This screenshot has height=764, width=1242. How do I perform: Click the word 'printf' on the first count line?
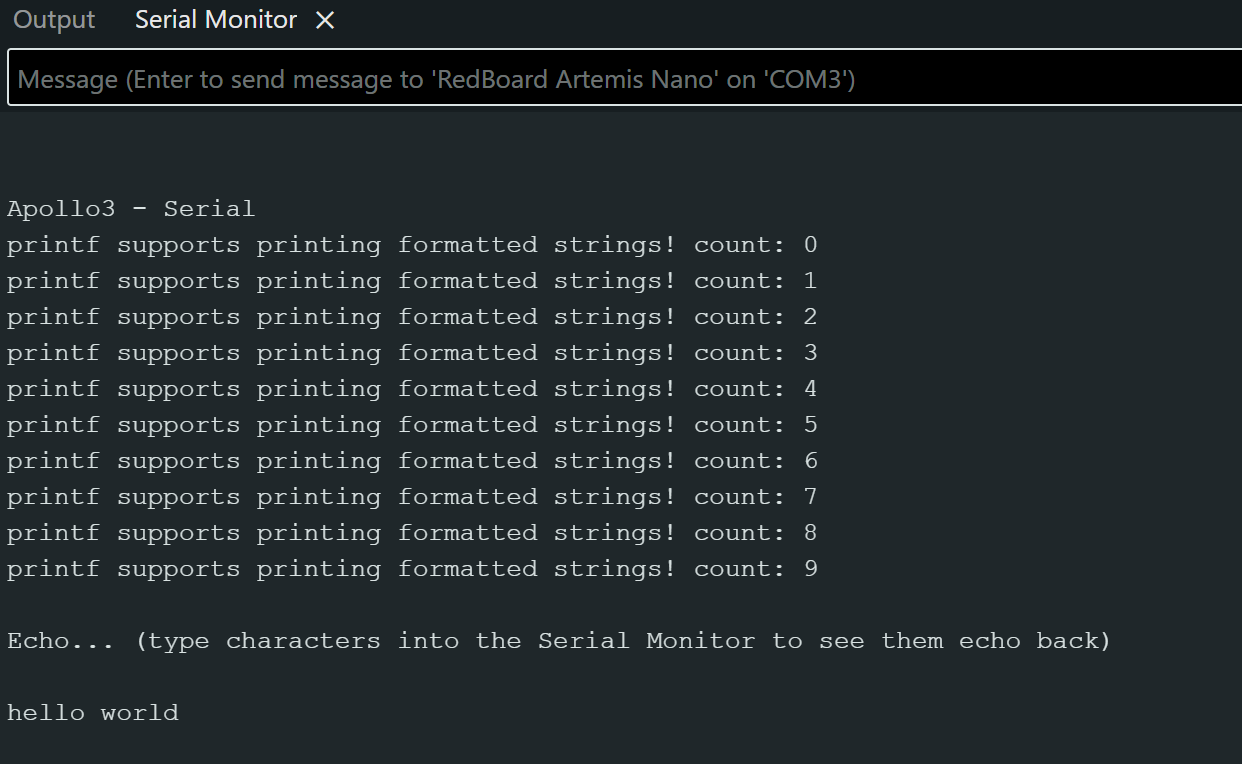pos(53,244)
